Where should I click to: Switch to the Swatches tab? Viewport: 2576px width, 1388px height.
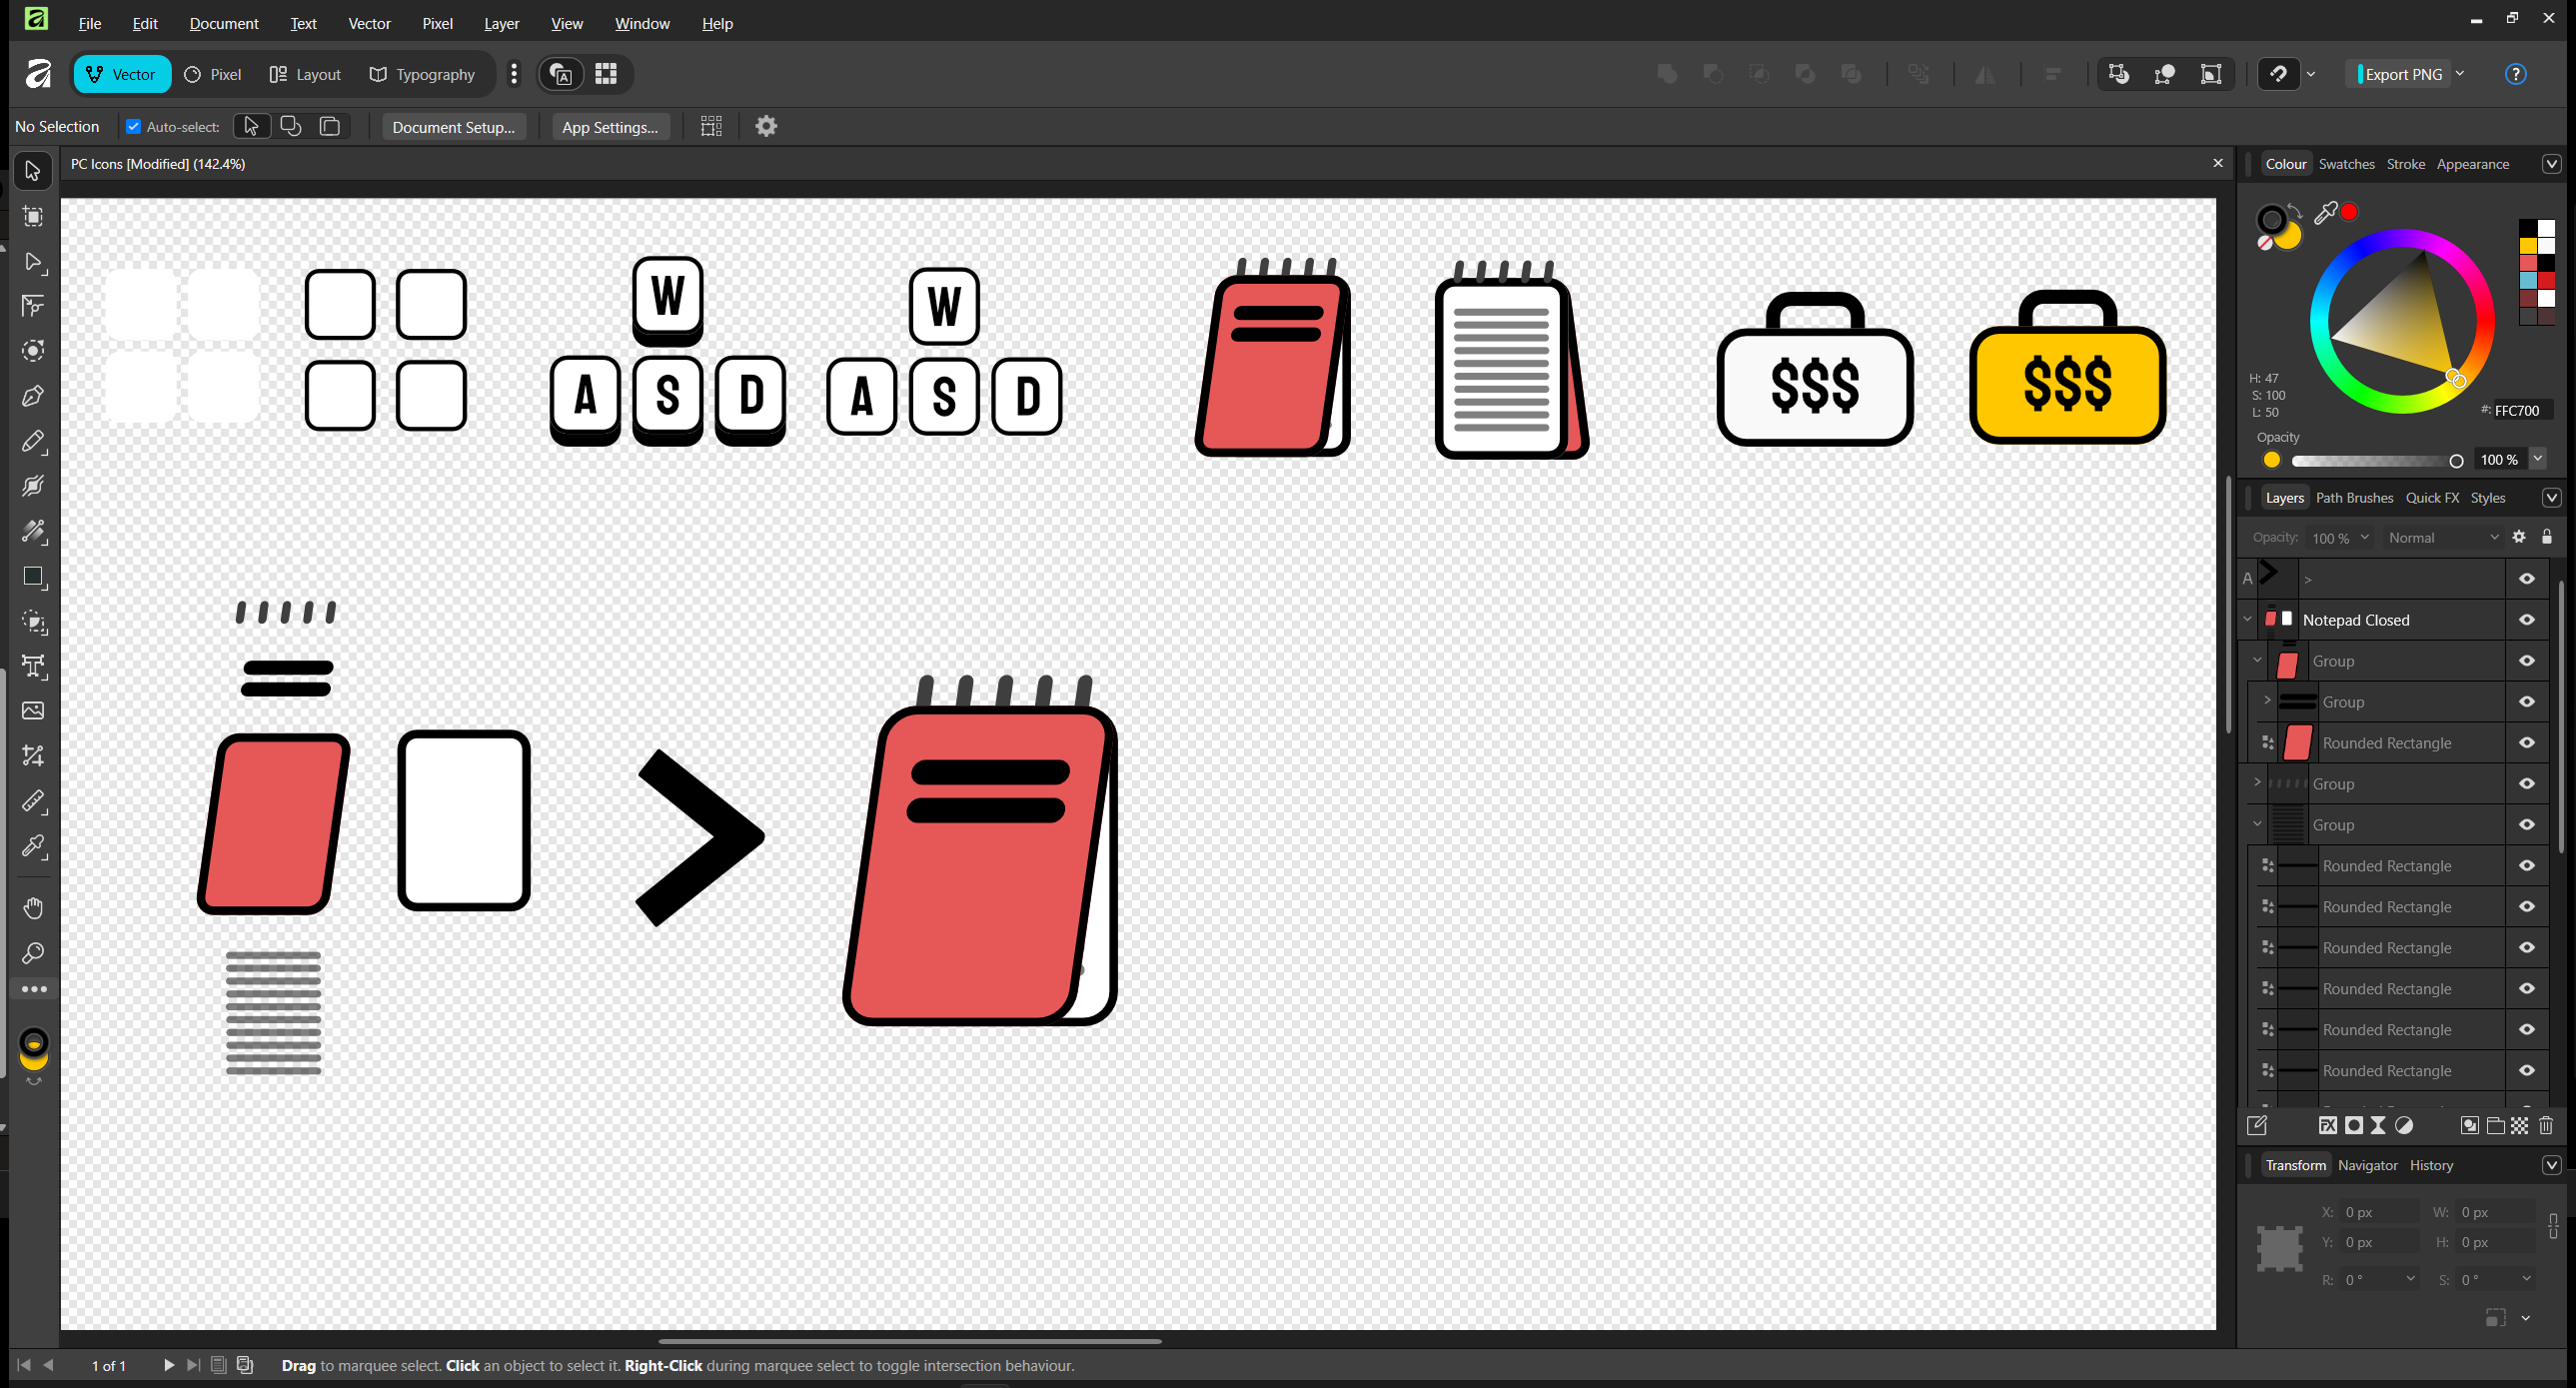point(2346,164)
